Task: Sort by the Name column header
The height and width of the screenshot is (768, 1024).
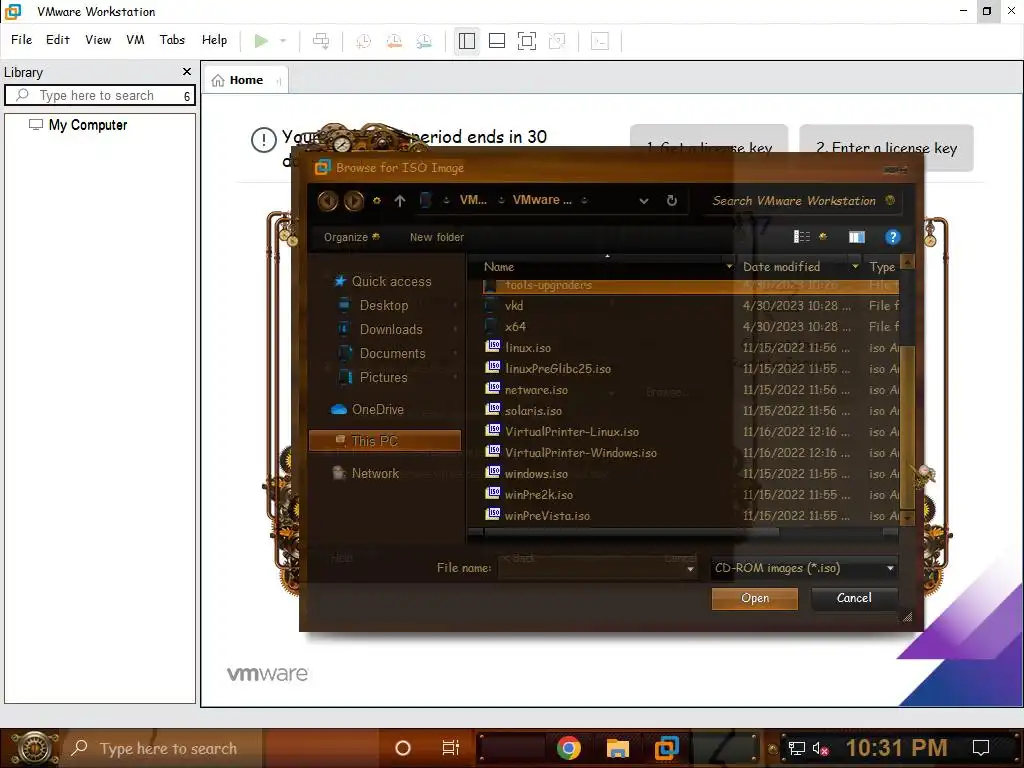Action: click(602, 266)
